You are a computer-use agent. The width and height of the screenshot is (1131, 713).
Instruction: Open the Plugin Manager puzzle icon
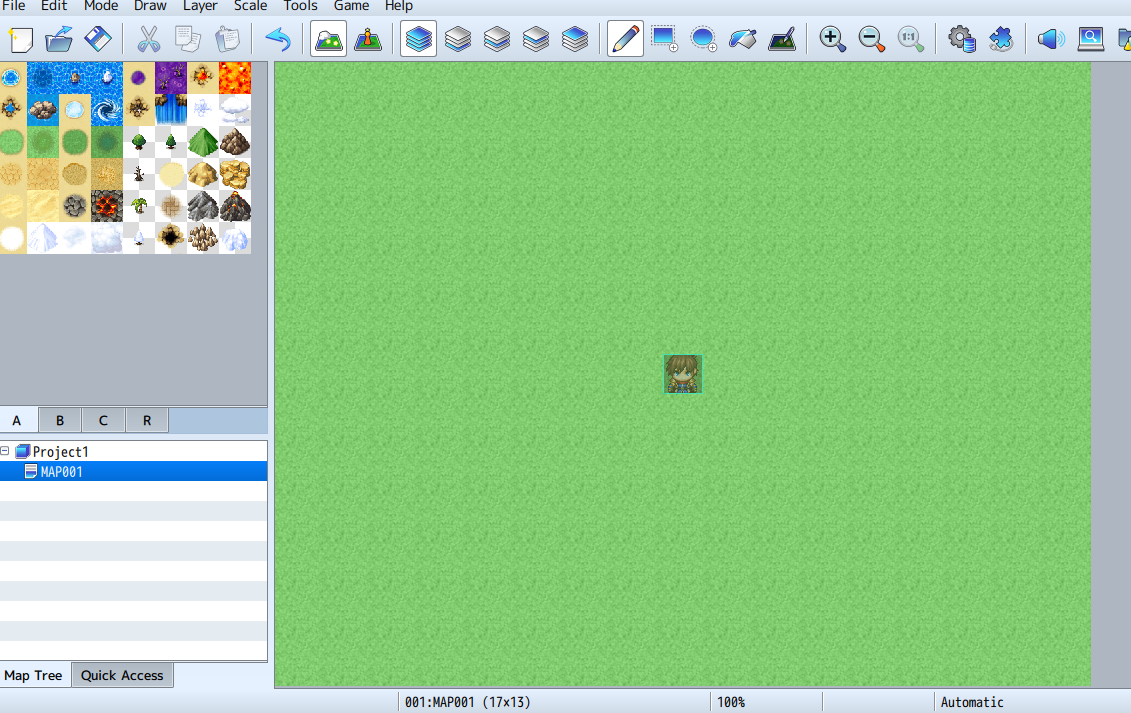click(1000, 39)
